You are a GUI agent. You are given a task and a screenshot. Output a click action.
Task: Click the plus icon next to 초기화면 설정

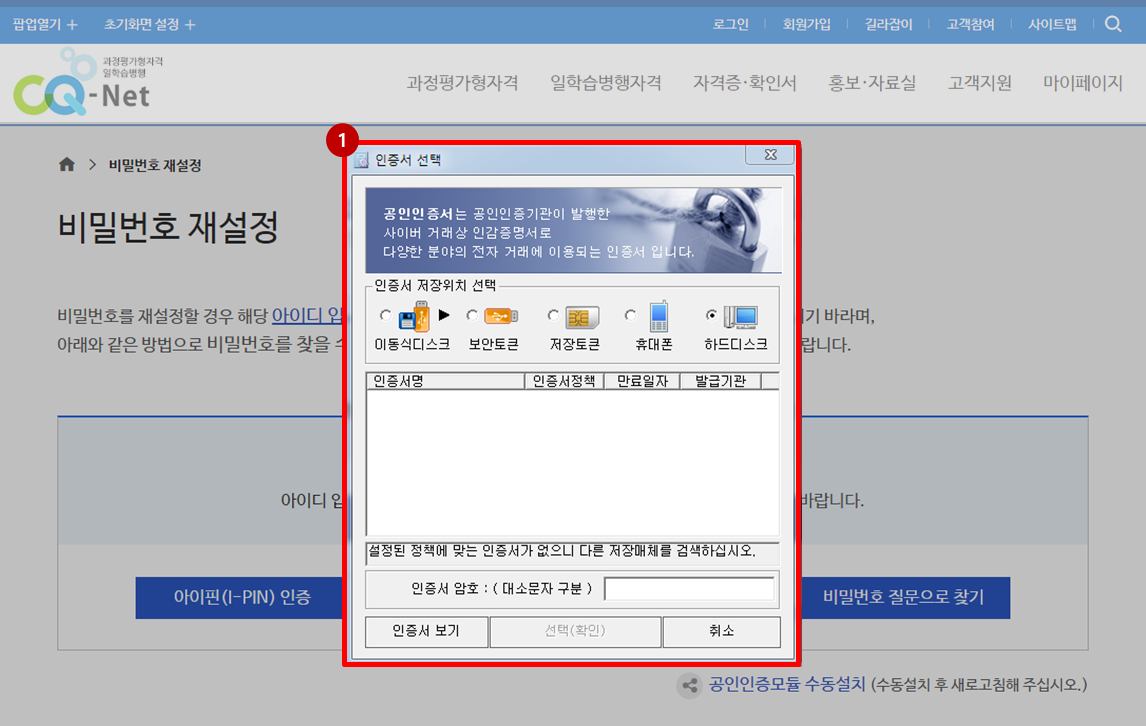click(190, 25)
